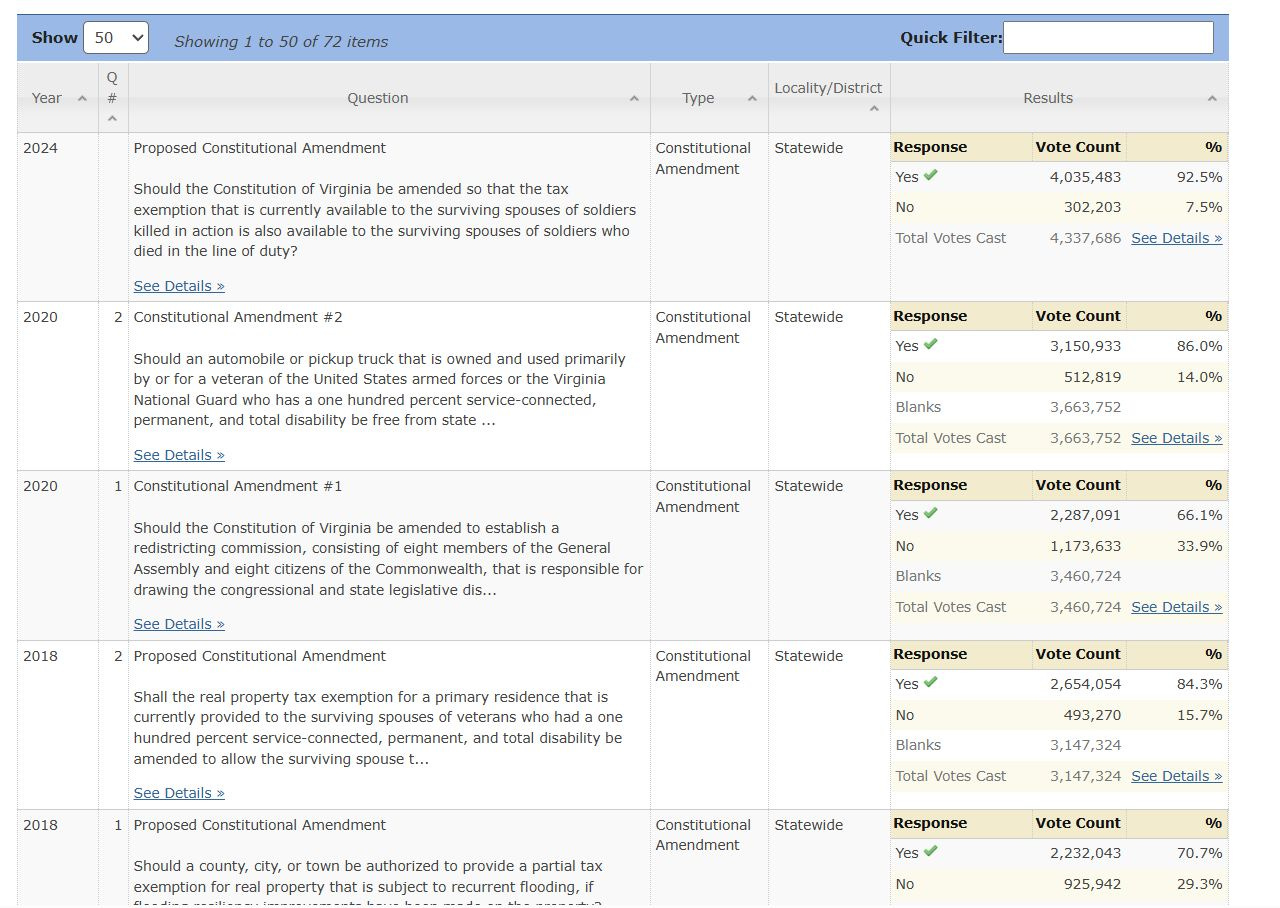Open See Details beside 4,337,686 total votes
Screen dimensions: 1280x908
(1176, 238)
